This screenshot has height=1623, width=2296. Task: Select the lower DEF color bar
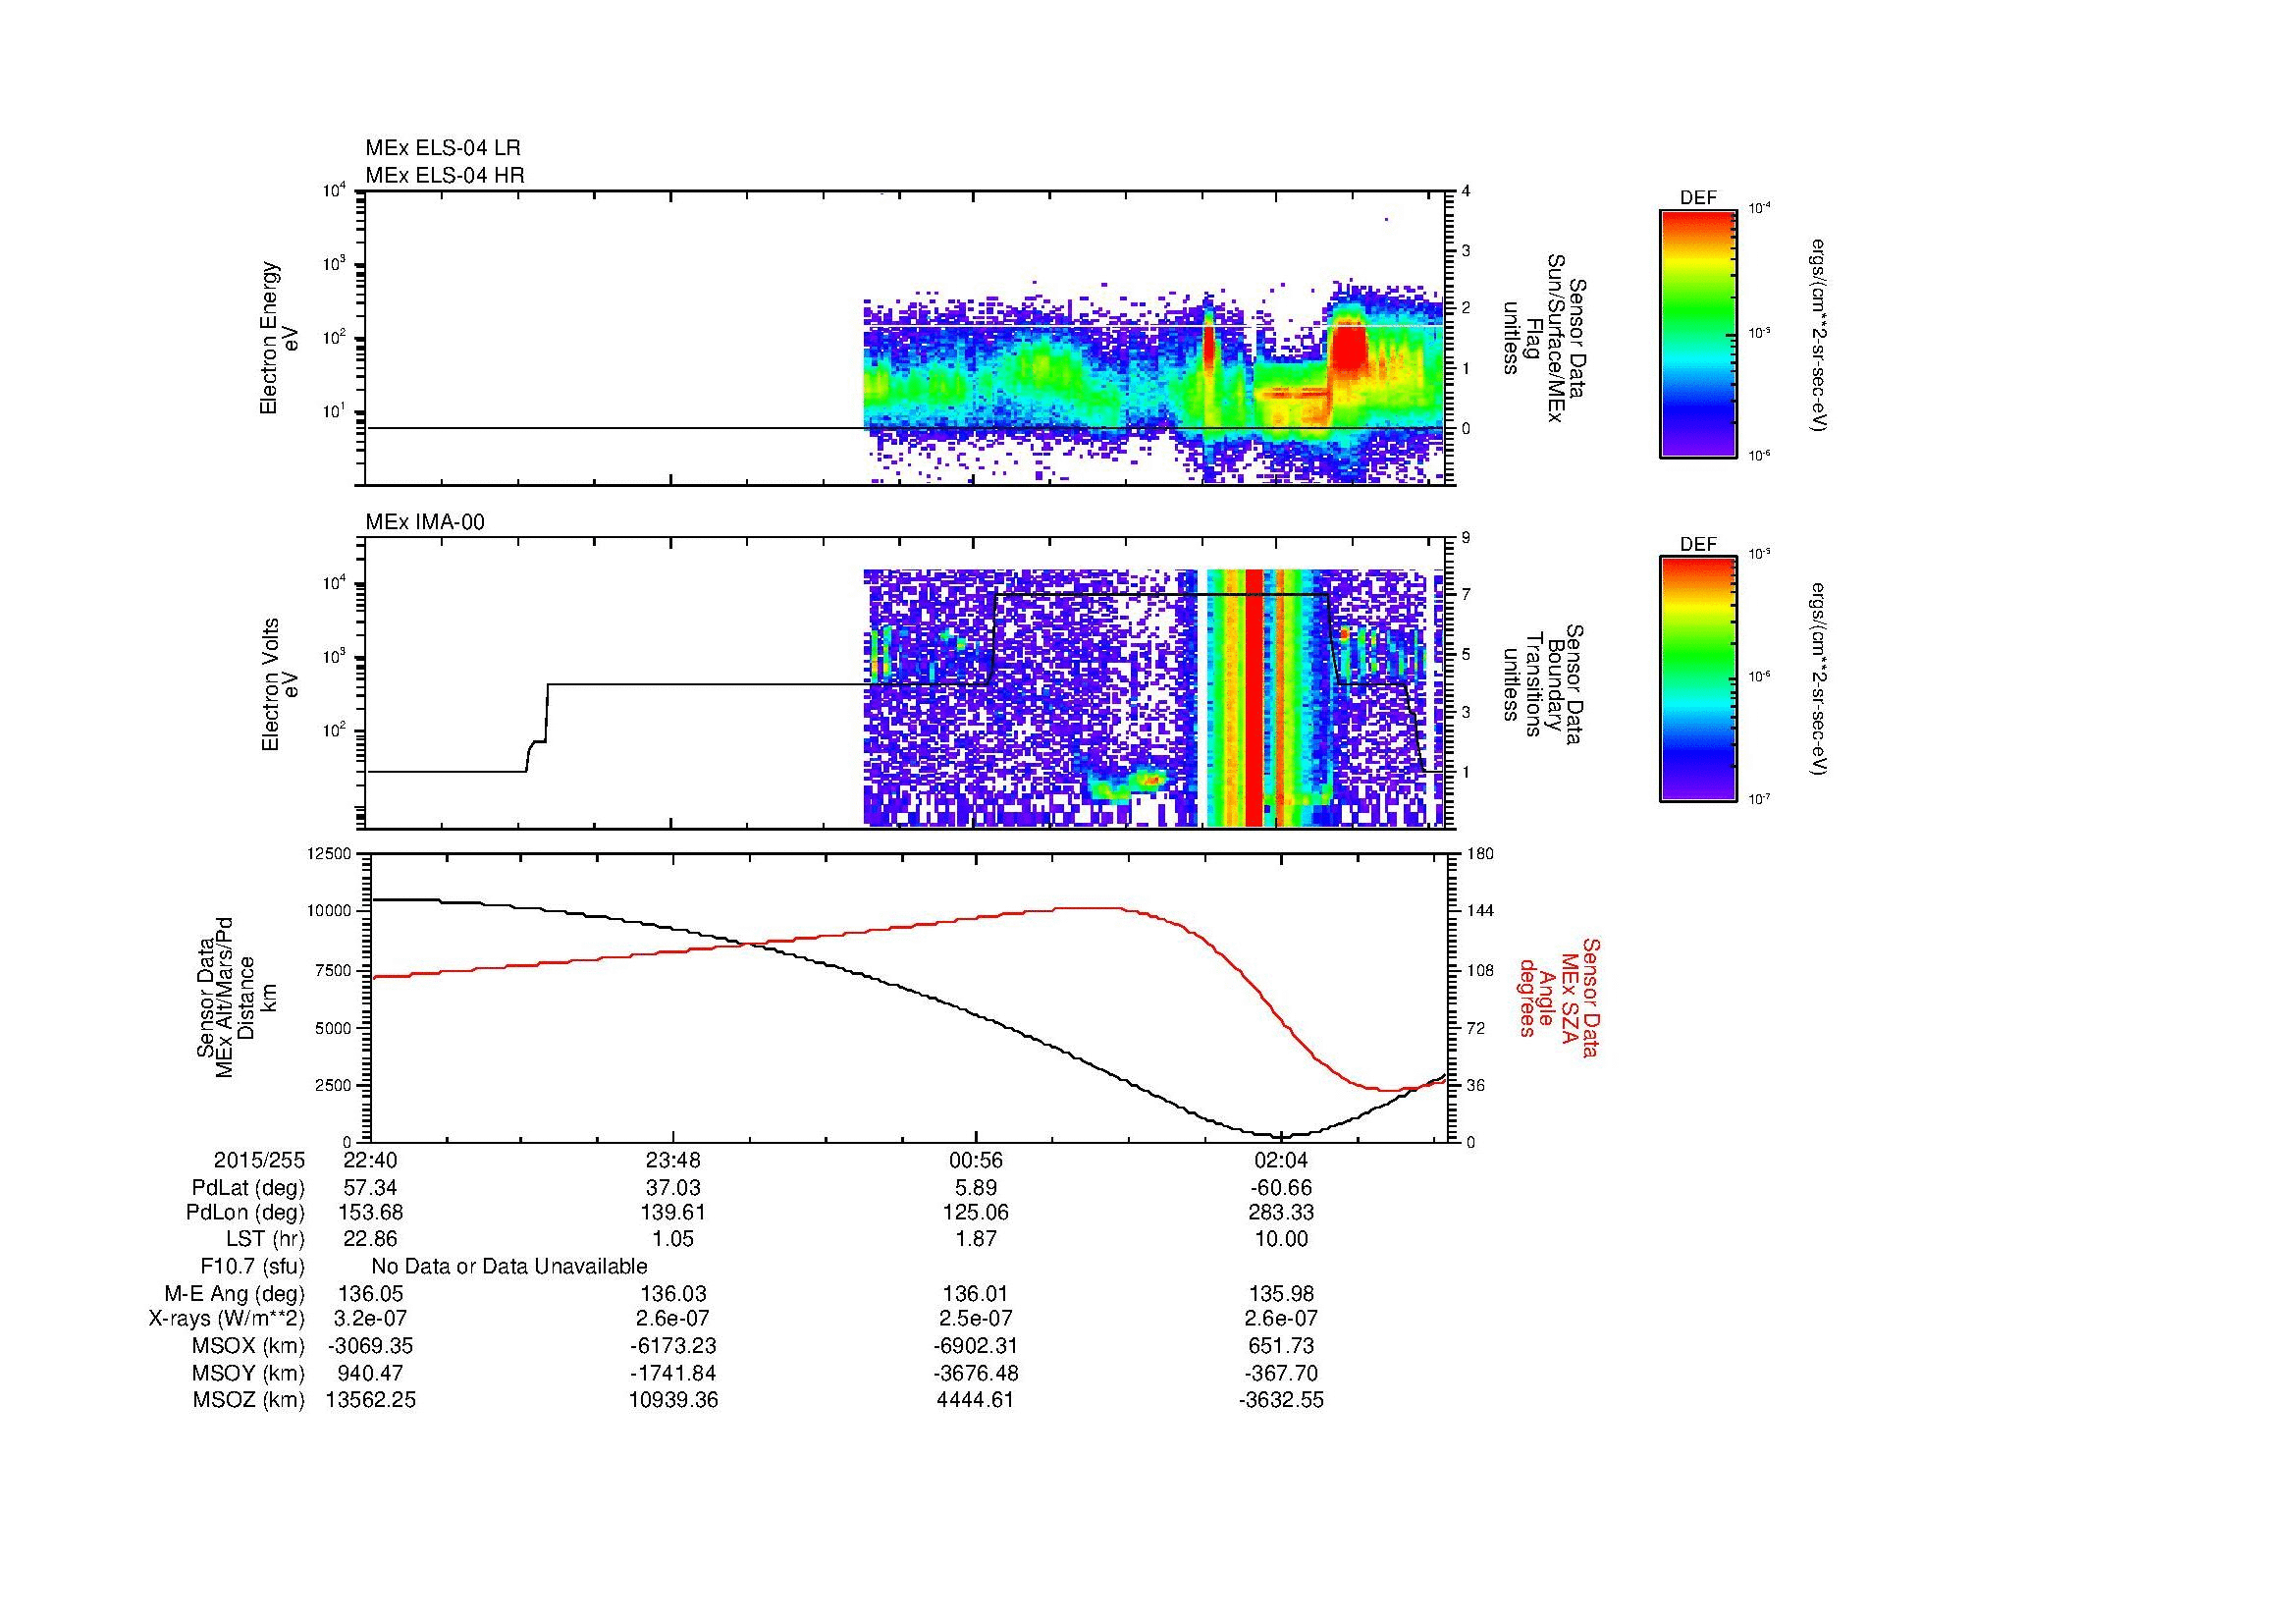click(x=1698, y=679)
